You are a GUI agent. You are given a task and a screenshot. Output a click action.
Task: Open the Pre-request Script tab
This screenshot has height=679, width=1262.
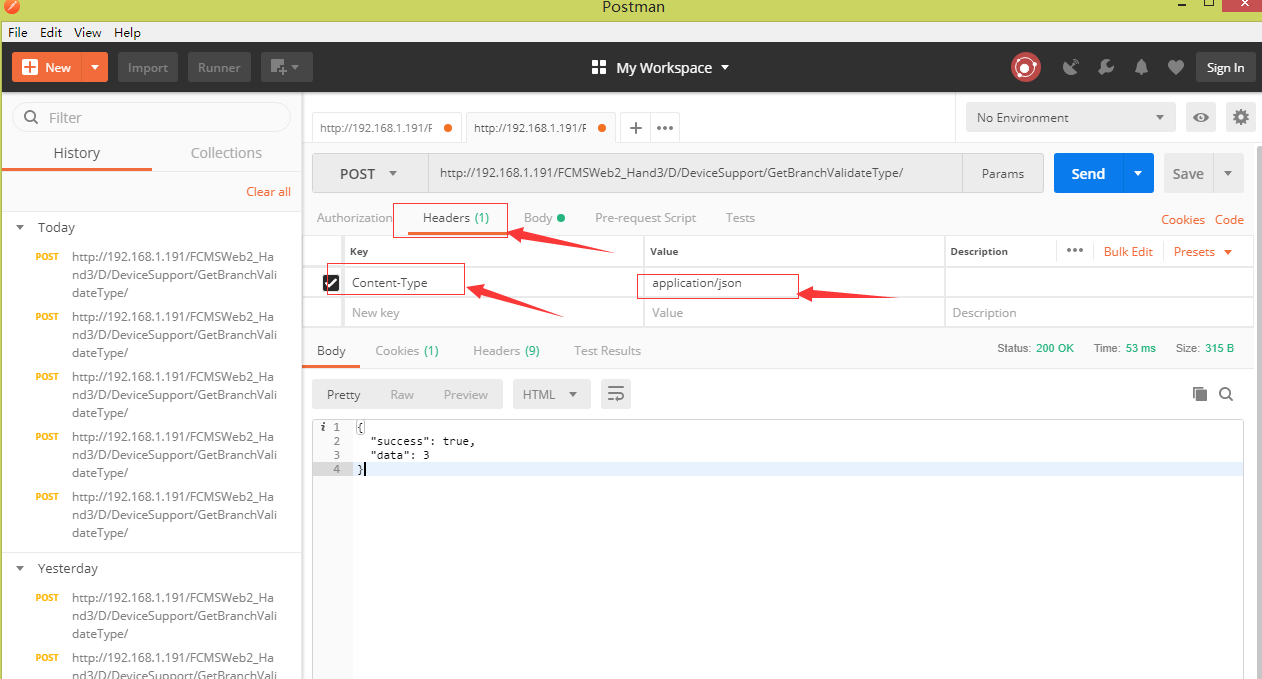pyautogui.click(x=645, y=217)
